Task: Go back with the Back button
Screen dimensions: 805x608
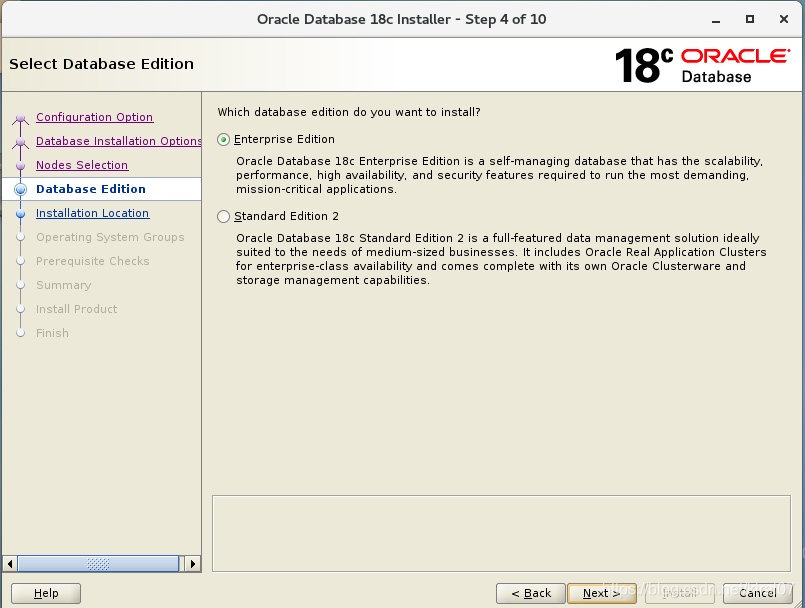Action: click(x=531, y=593)
